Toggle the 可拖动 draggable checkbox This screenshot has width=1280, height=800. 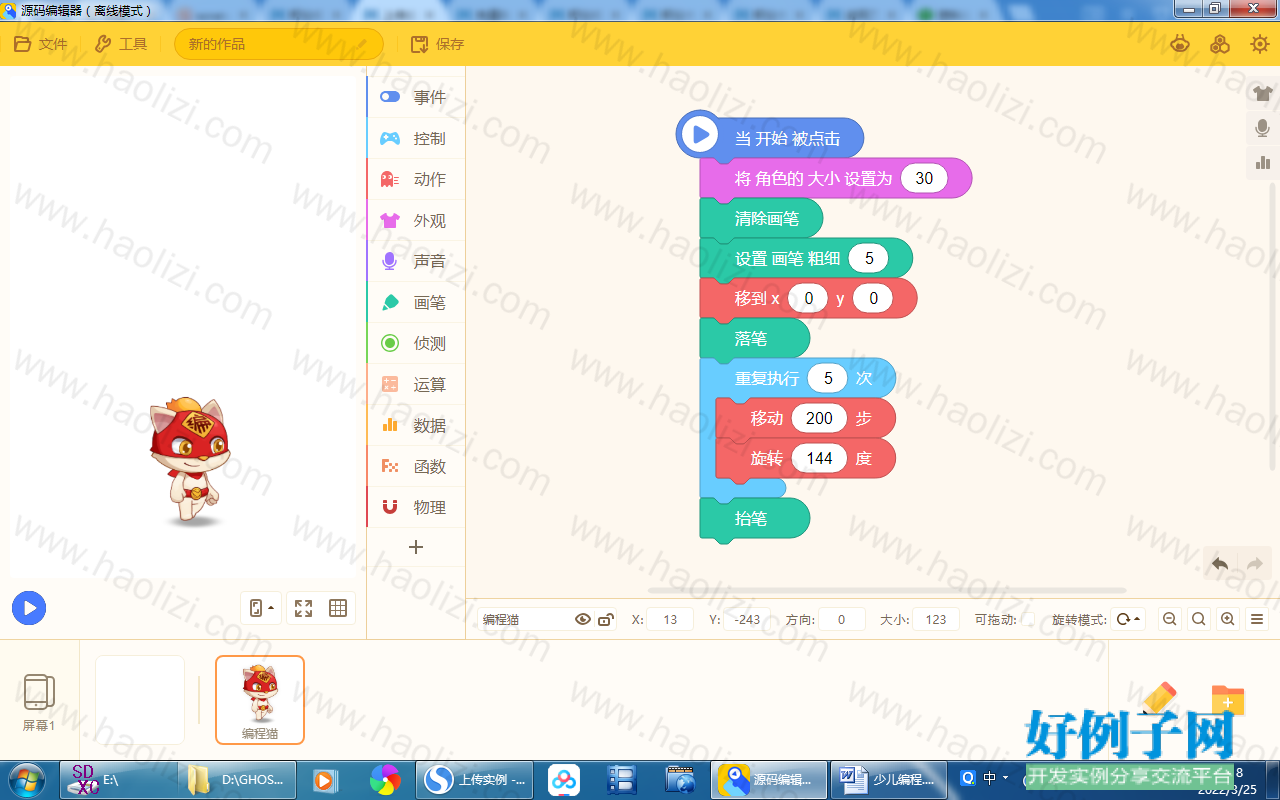coord(1027,620)
